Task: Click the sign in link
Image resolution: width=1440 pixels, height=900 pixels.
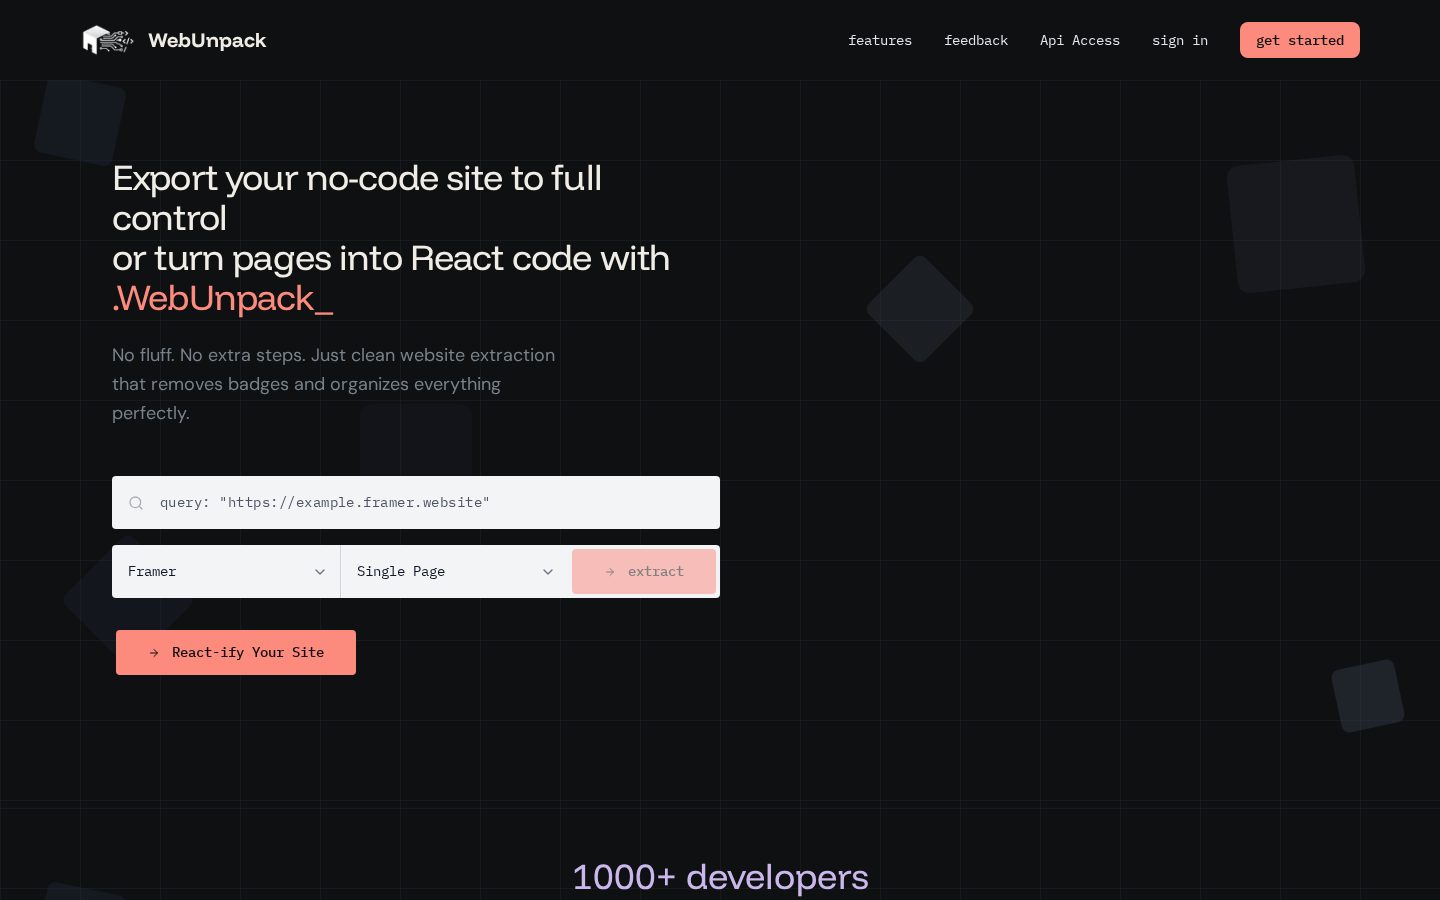Action: (1180, 40)
